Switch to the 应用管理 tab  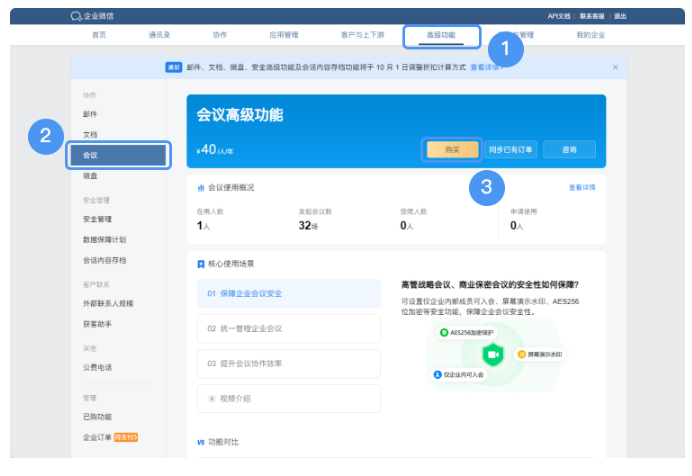point(283,35)
